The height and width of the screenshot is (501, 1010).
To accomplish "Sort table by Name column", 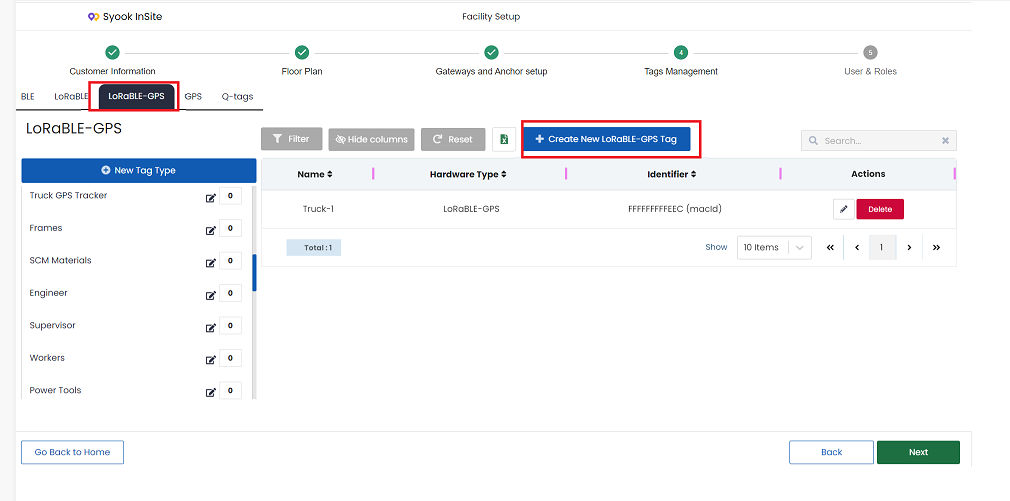I will (x=315, y=174).
